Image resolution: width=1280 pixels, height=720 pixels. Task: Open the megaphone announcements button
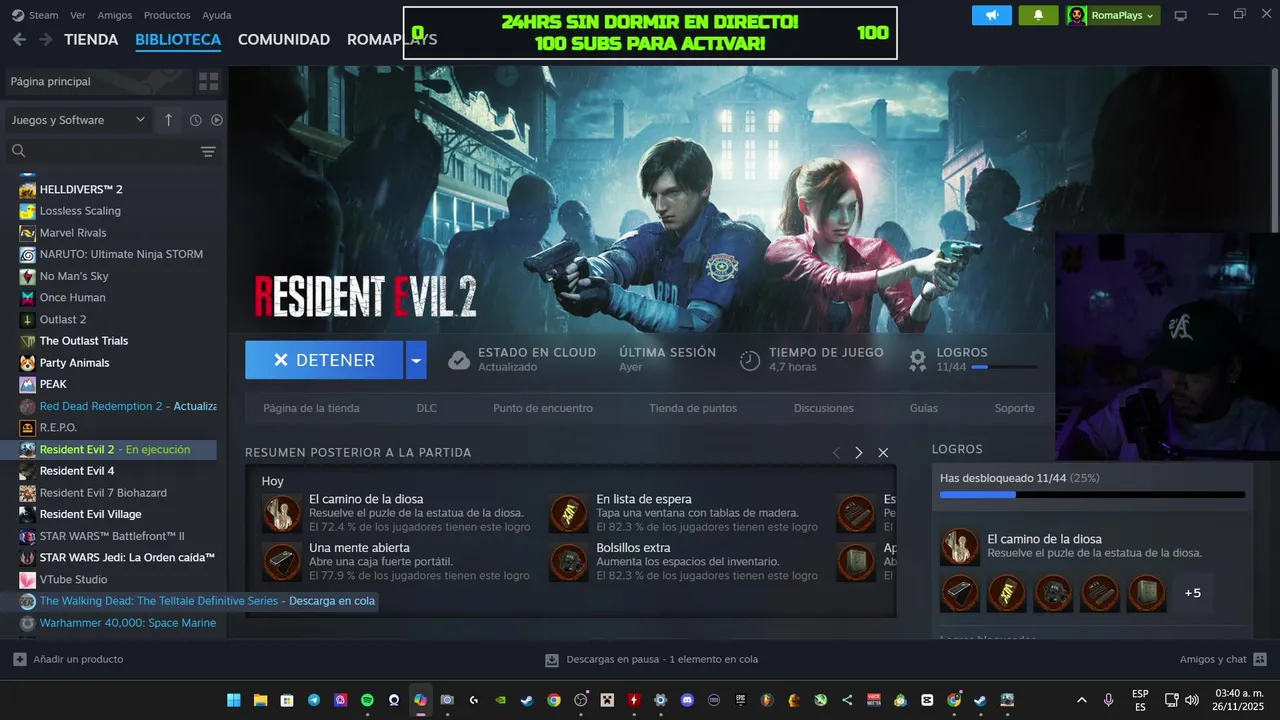[x=992, y=15]
